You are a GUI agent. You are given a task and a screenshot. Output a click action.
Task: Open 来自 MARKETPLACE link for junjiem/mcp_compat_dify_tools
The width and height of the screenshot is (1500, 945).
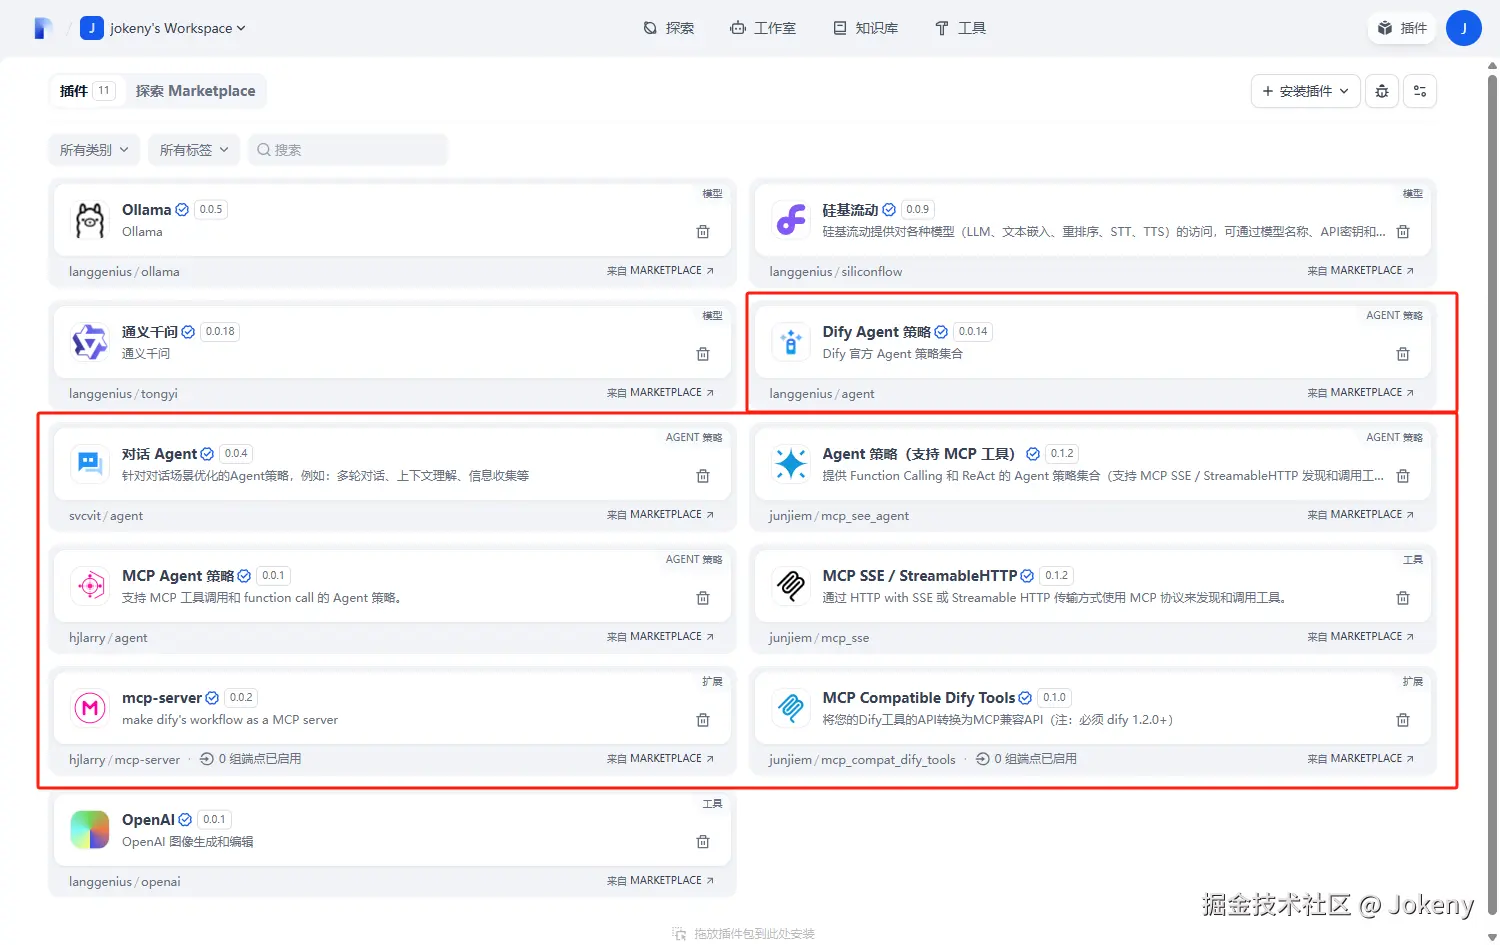(1361, 759)
